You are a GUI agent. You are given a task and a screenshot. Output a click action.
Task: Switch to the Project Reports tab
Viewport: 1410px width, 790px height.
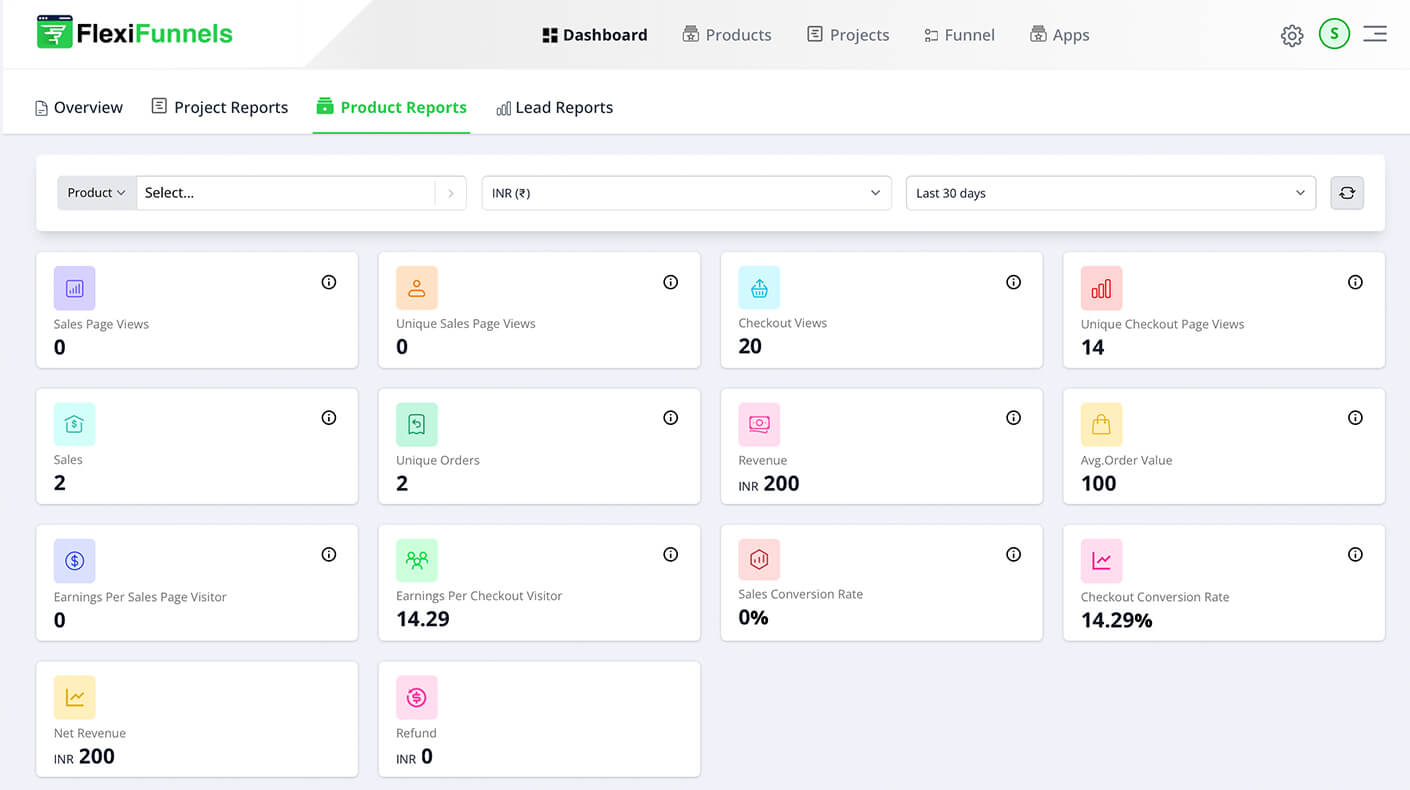[220, 107]
